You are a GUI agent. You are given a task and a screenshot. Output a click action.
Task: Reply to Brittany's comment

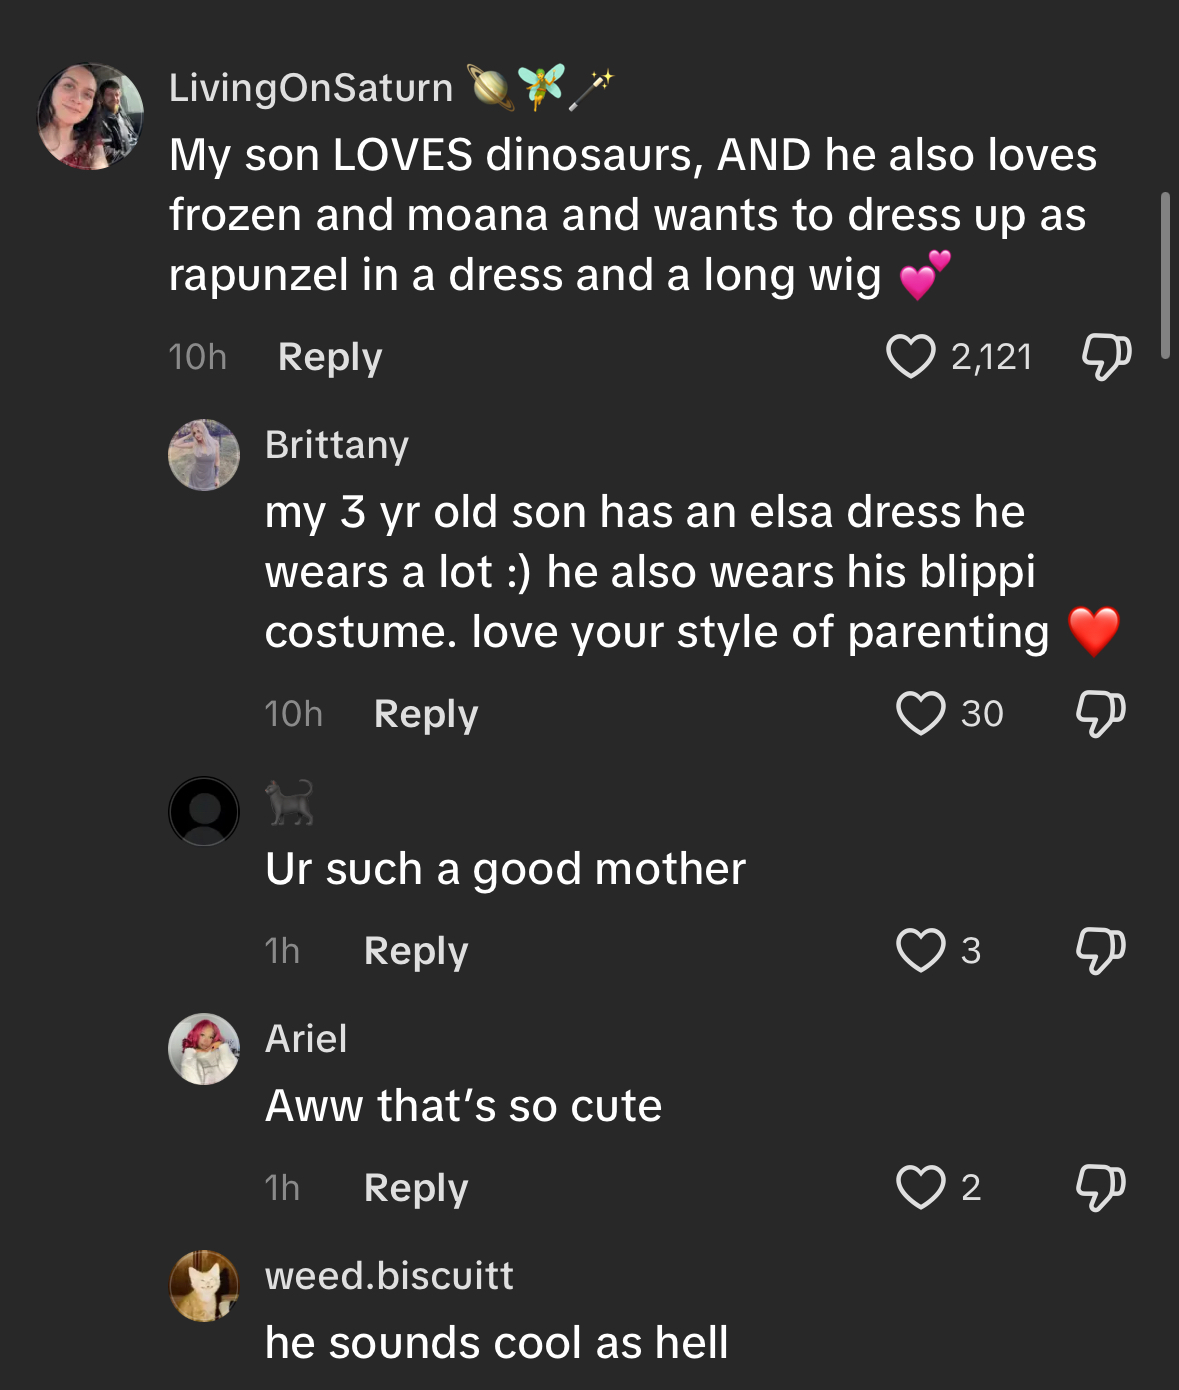coord(426,714)
